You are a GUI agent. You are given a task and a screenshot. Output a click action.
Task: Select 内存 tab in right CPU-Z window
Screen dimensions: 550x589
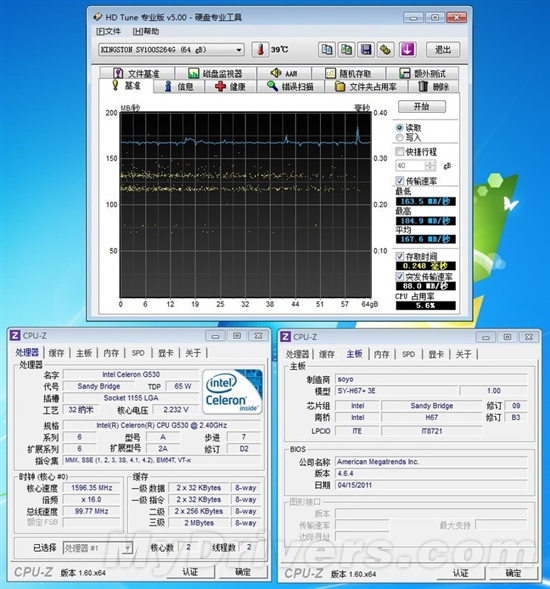tap(381, 354)
